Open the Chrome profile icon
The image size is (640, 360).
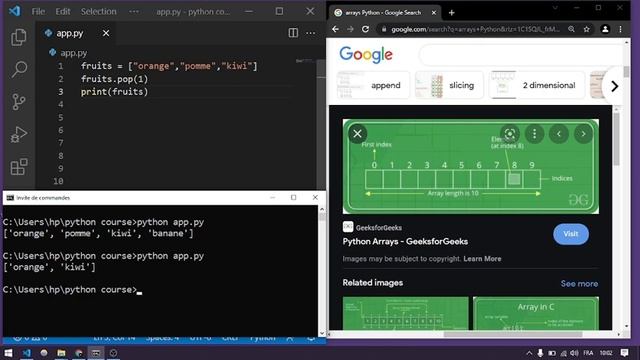pyautogui.click(x=605, y=29)
